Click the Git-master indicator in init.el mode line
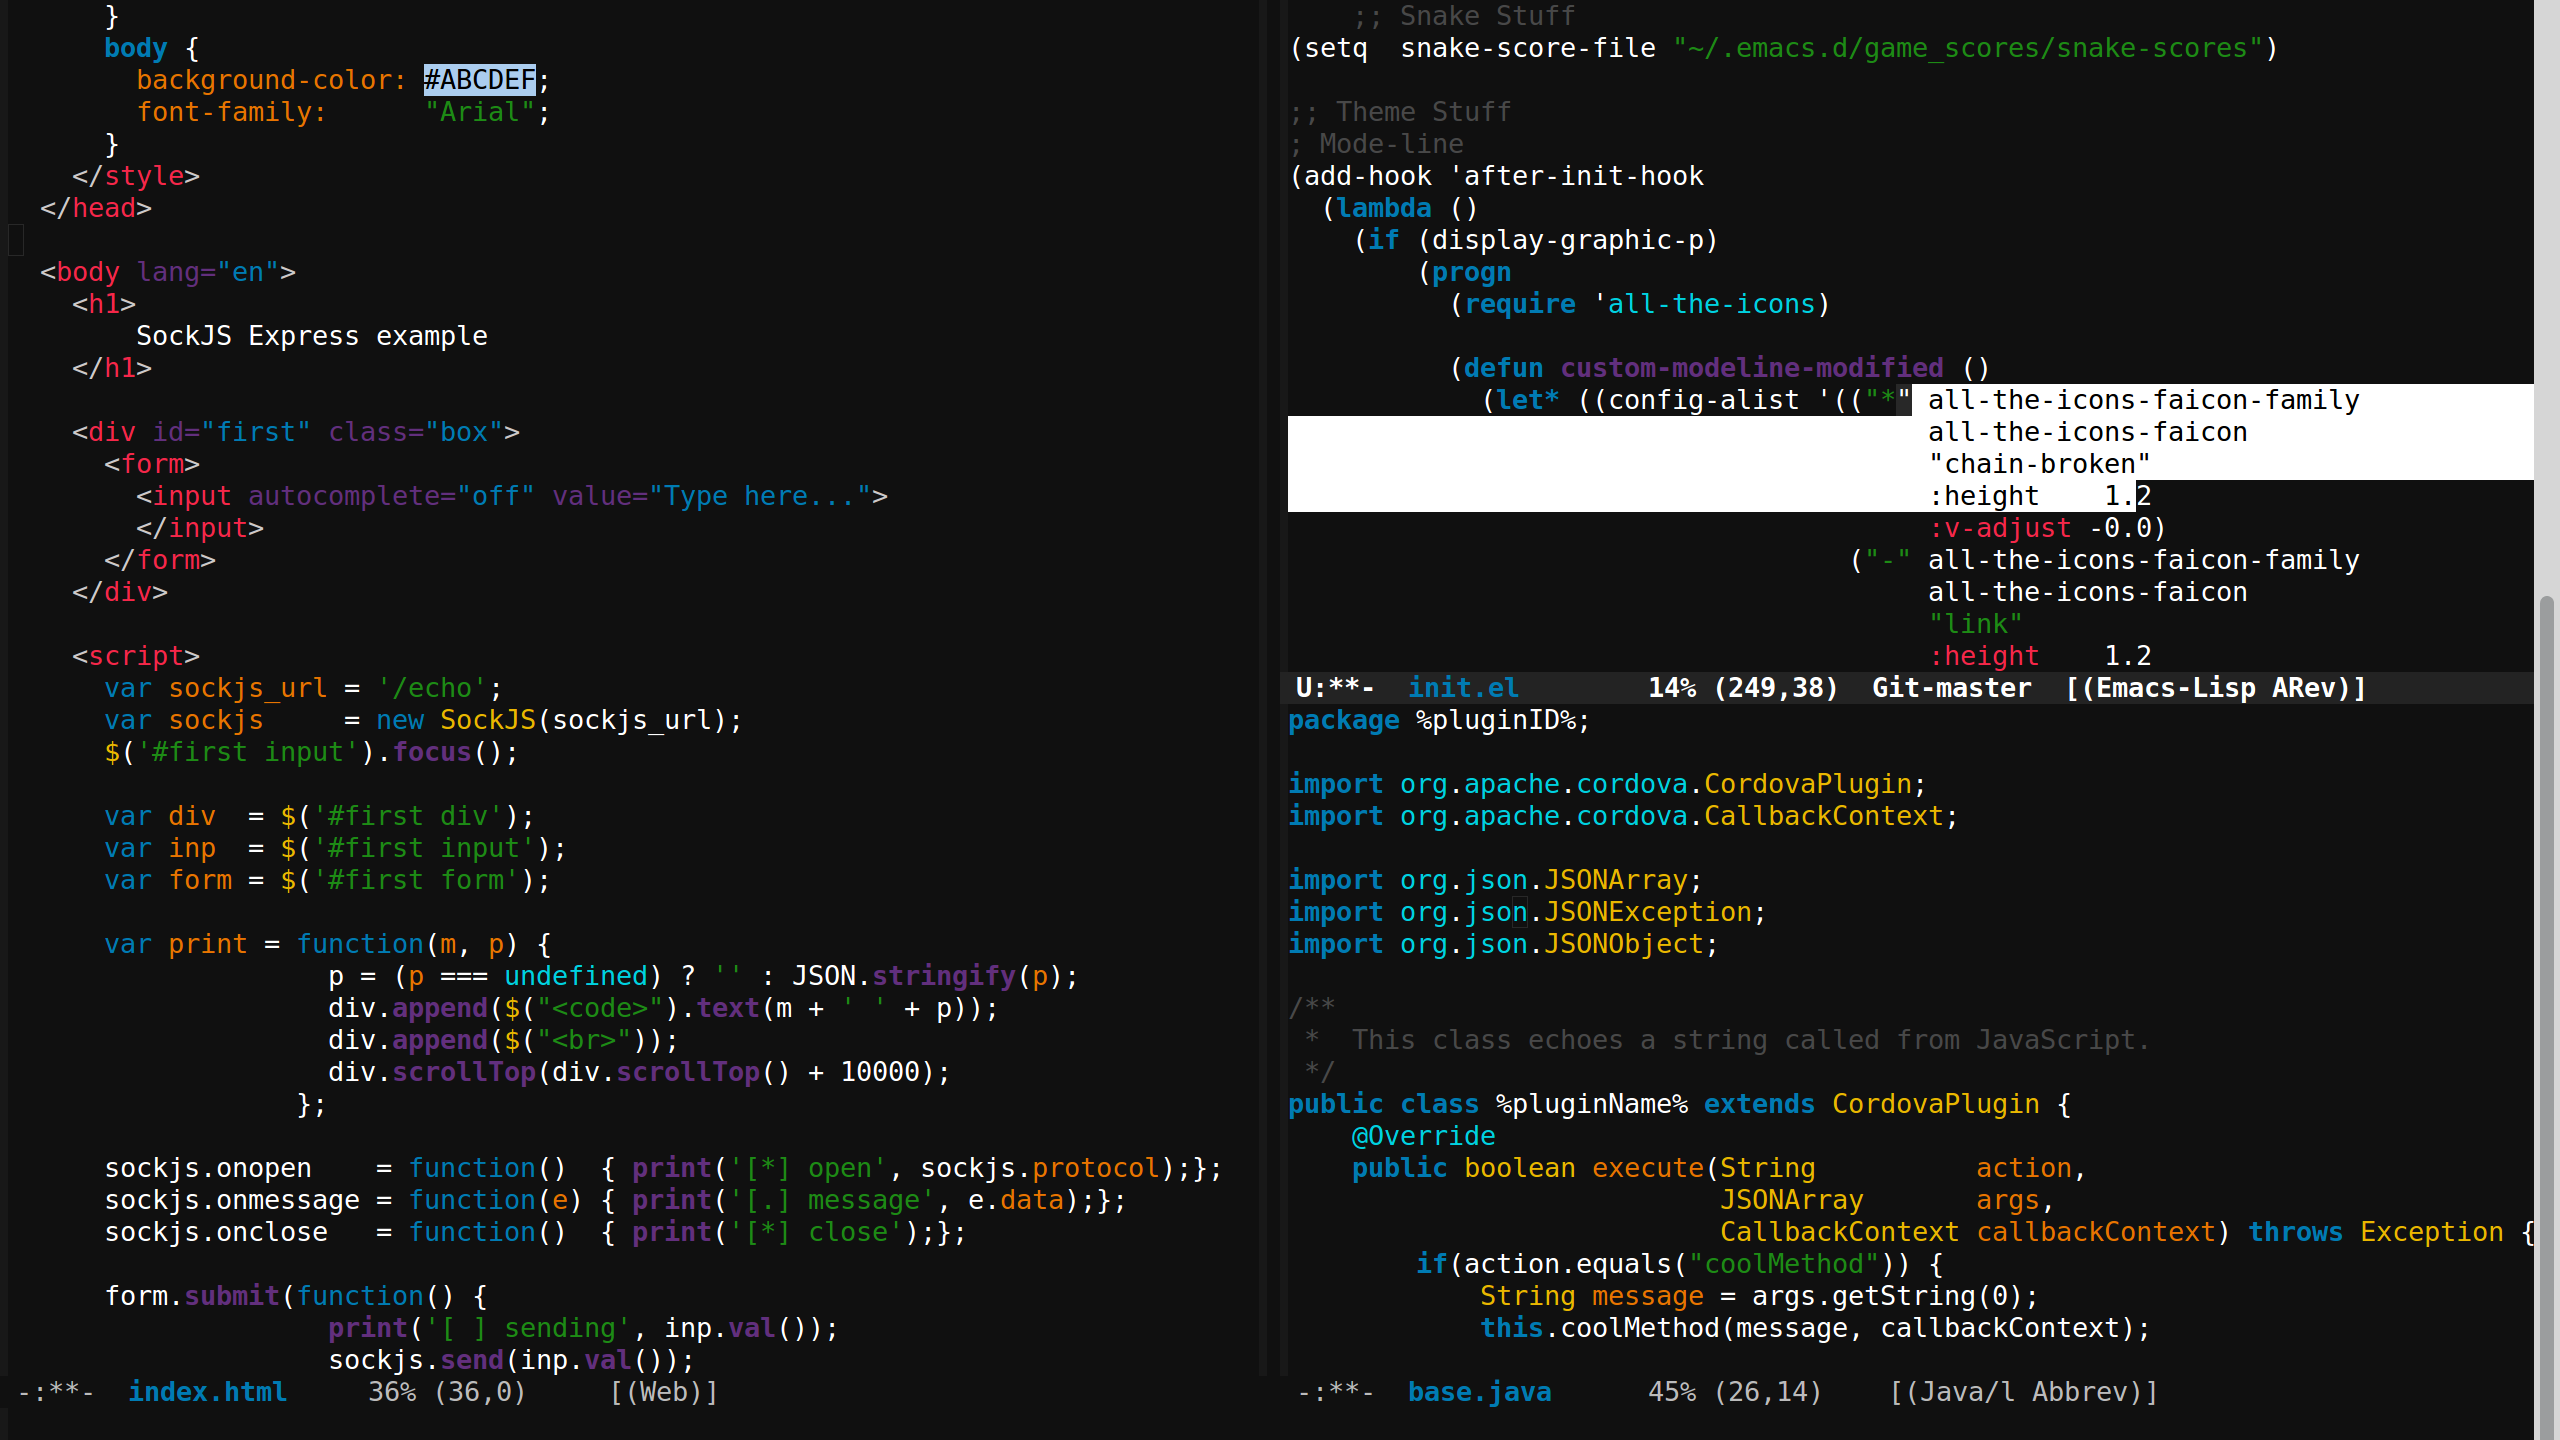 click(x=1951, y=687)
